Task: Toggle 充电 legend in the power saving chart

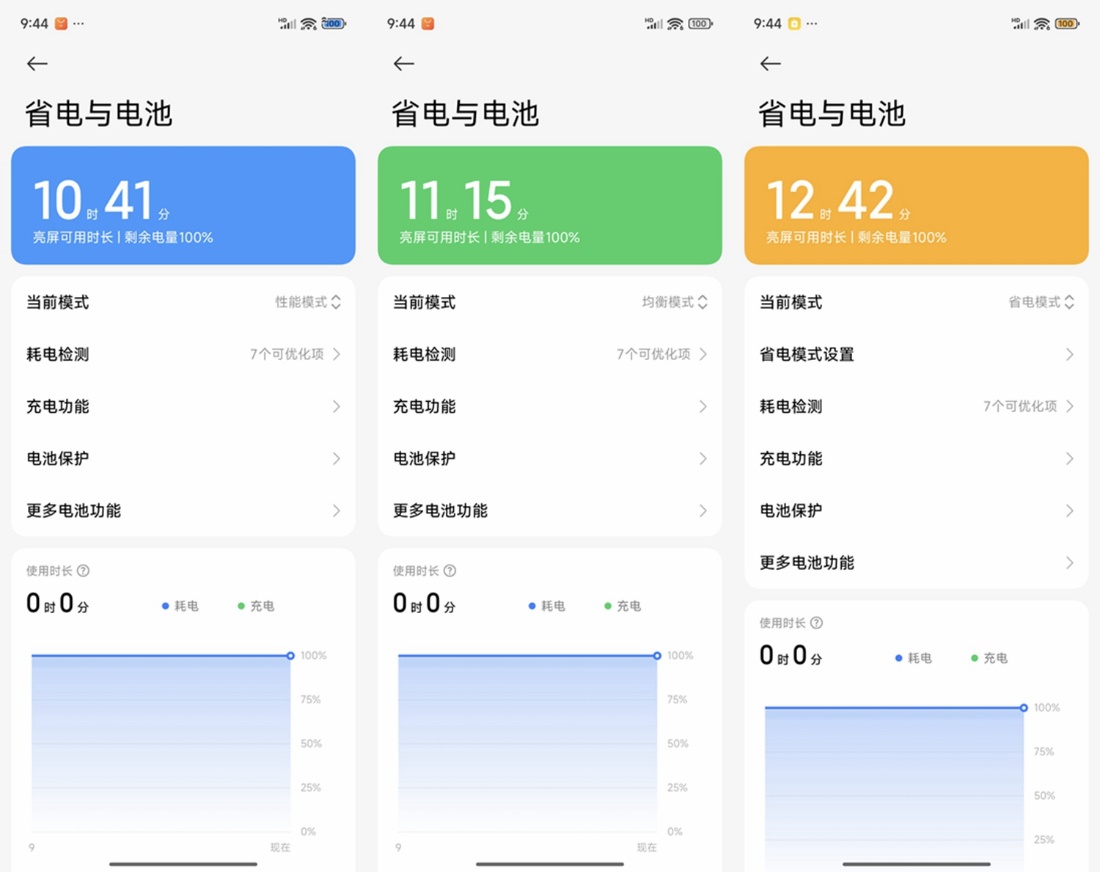Action: click(x=989, y=657)
